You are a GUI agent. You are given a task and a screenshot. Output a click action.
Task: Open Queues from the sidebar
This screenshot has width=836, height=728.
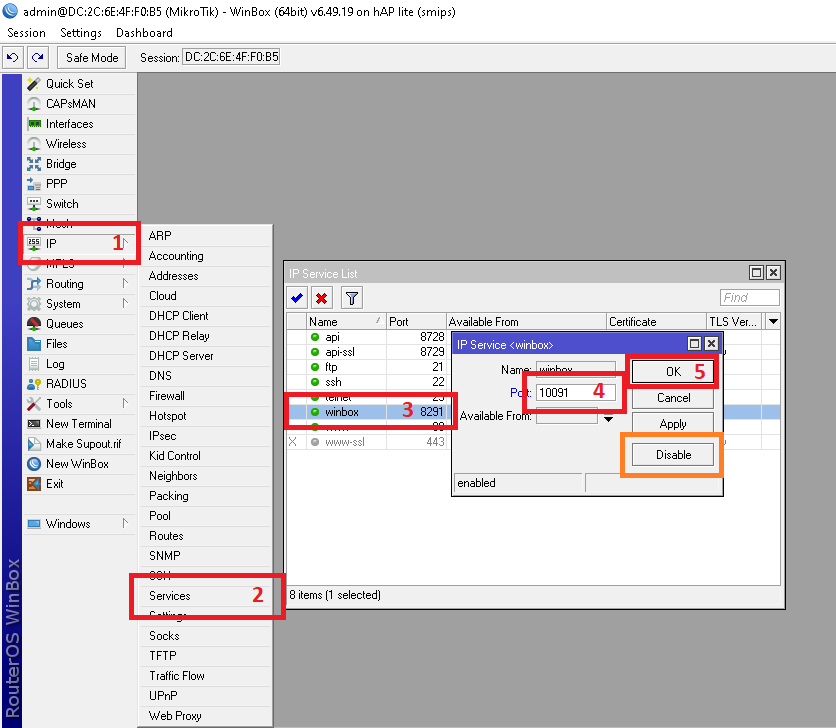(x=64, y=324)
